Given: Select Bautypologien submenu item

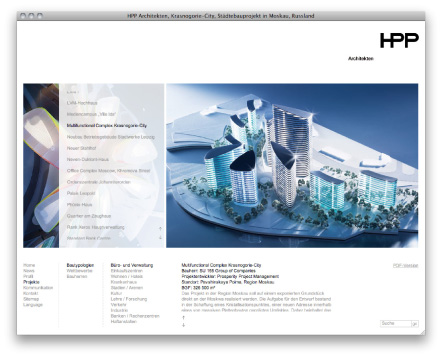Looking at the screenshot, I should click(x=80, y=265).
